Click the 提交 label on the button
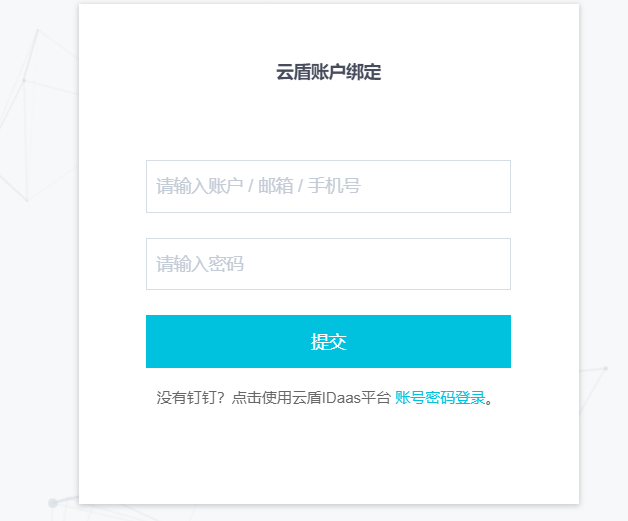This screenshot has height=521, width=628. tap(328, 342)
